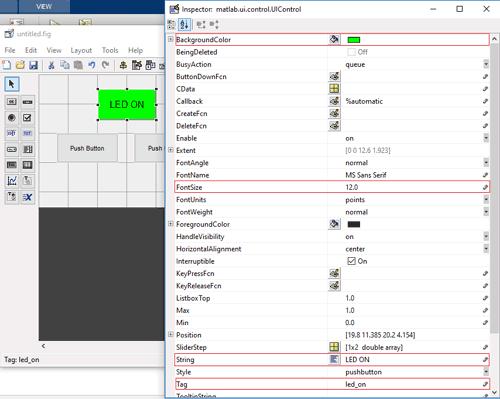
Task: Open the Style dropdown
Action: [x=486, y=372]
